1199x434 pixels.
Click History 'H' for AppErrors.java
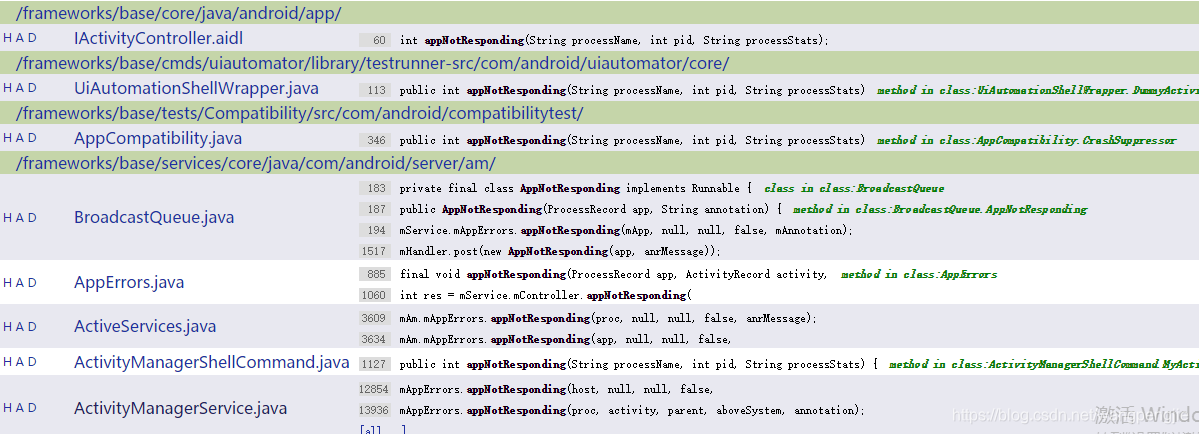8,282
